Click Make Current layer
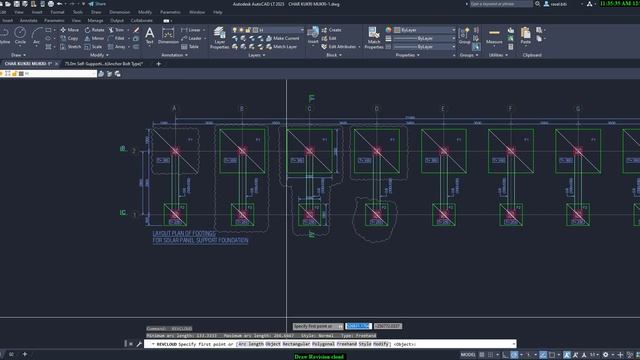The image size is (640, 360). (x=282, y=38)
